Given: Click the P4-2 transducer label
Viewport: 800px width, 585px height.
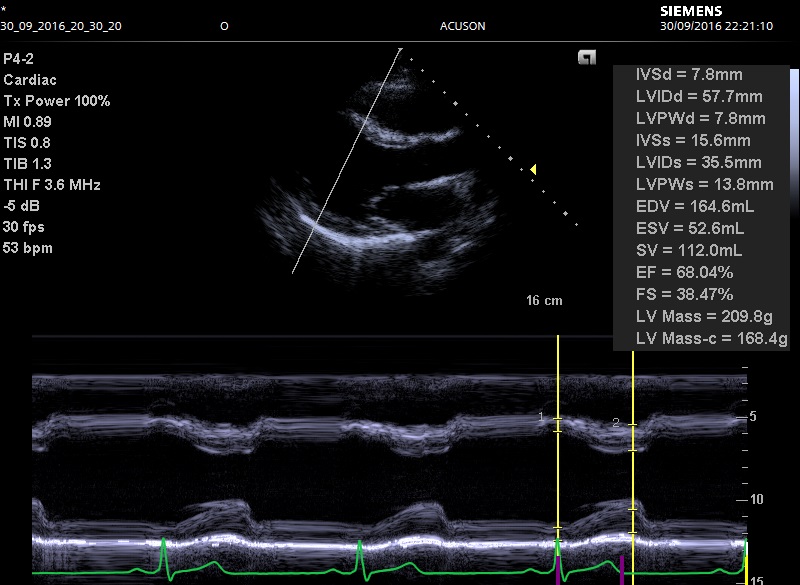Looking at the screenshot, I should tap(20, 59).
